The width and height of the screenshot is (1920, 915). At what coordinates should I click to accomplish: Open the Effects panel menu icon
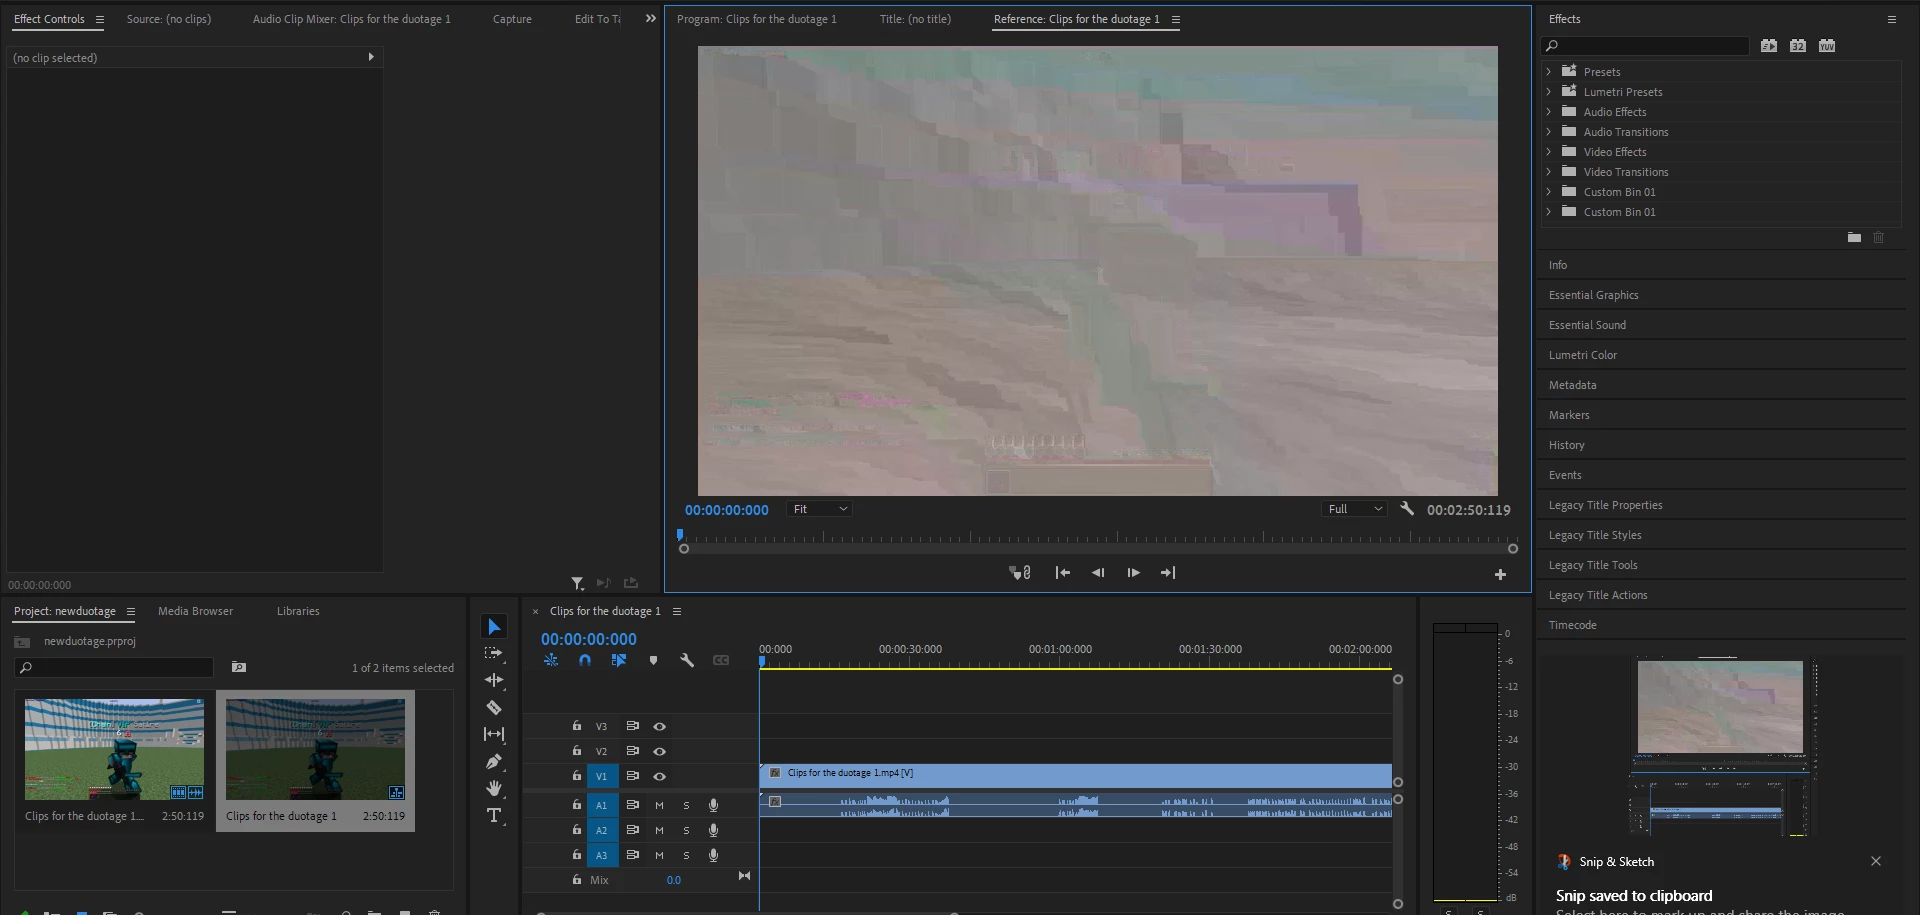pyautogui.click(x=1891, y=19)
